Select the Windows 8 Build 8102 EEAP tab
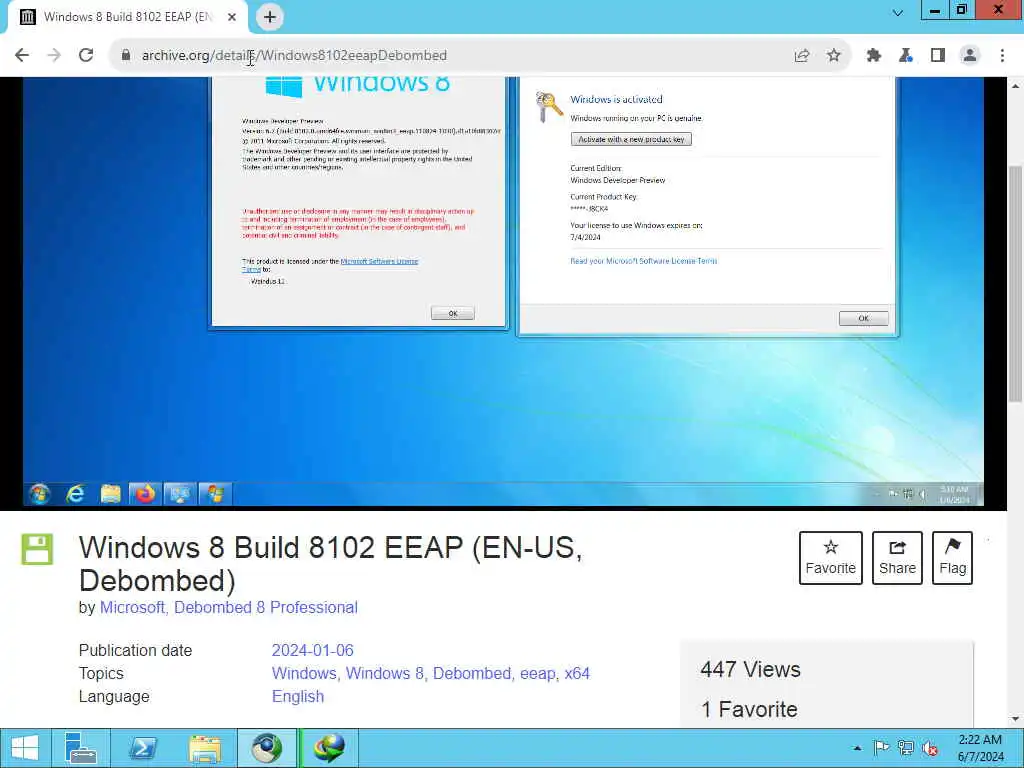Image resolution: width=1024 pixels, height=768 pixels. click(128, 17)
